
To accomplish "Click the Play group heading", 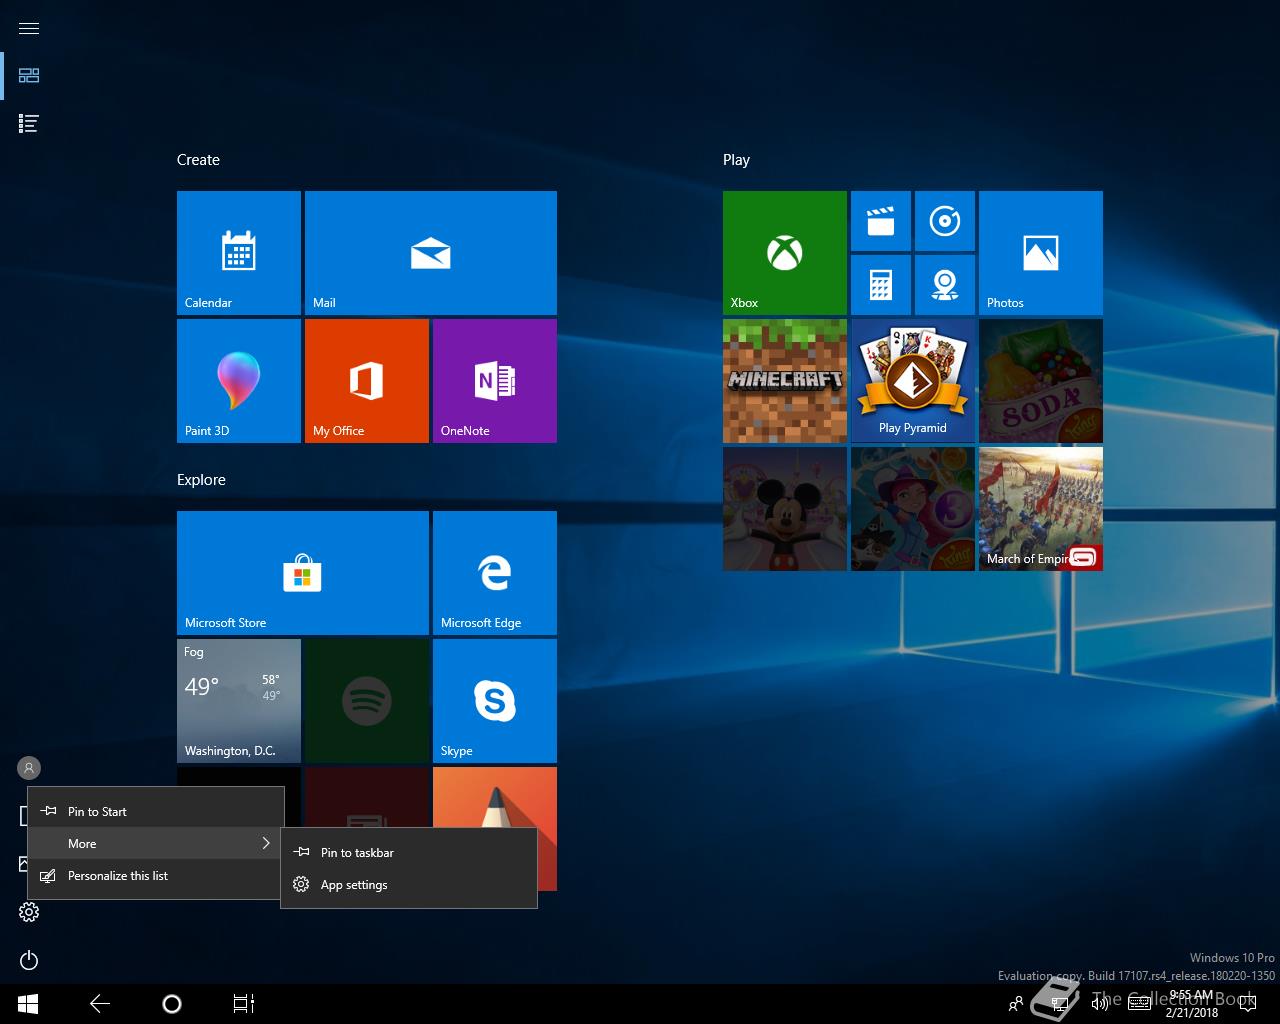I will pyautogui.click(x=736, y=160).
